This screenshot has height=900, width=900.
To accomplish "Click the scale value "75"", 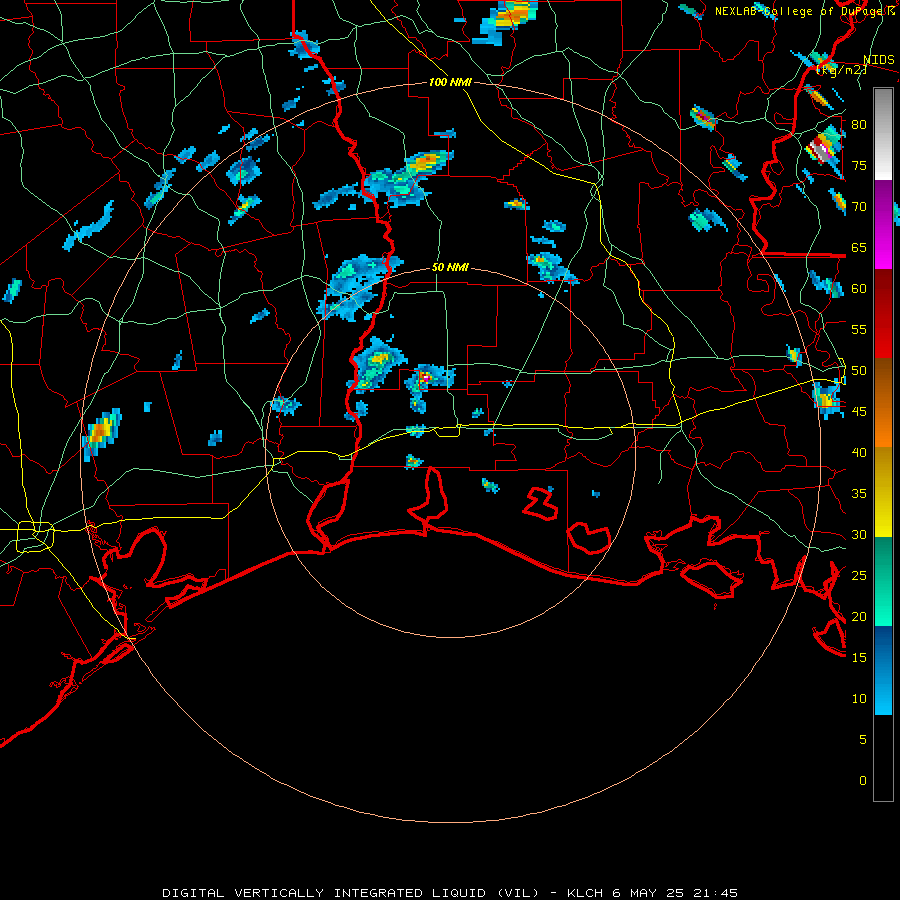I will click(x=859, y=166).
